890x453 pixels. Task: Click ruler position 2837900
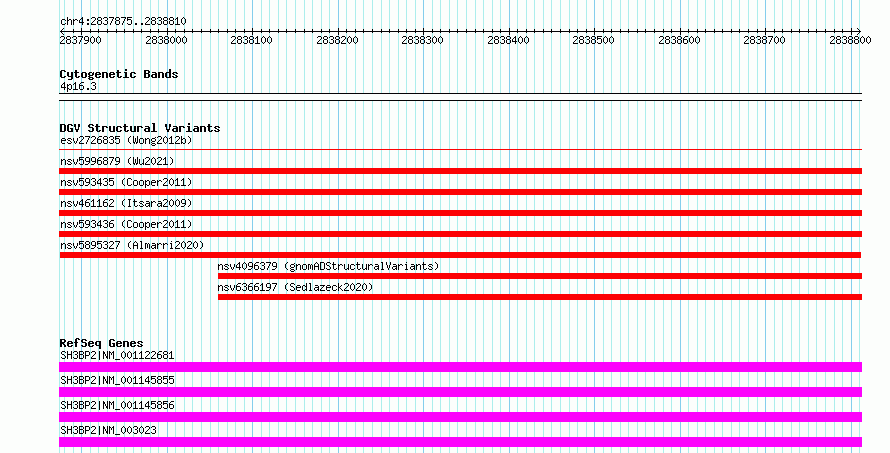tap(81, 40)
